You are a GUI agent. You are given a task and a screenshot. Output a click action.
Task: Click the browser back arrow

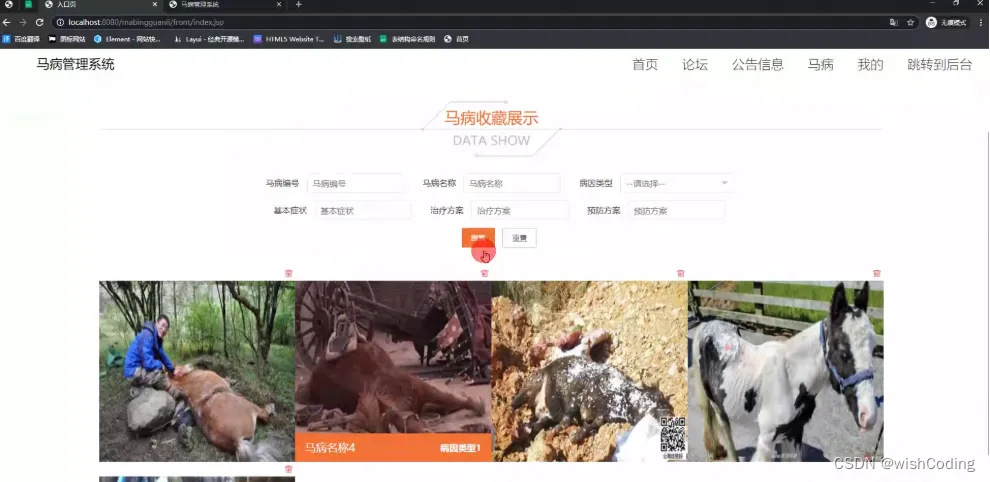[x=7, y=22]
